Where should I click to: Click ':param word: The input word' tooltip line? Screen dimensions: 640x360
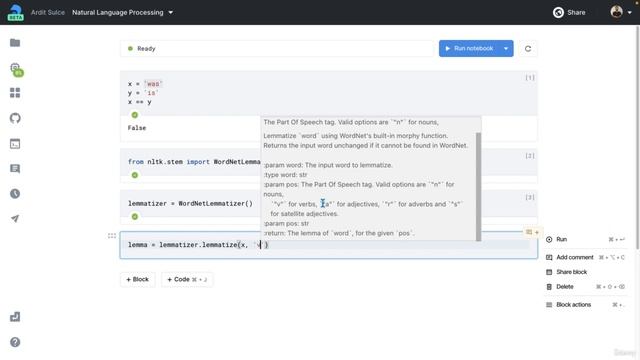pos(328,165)
